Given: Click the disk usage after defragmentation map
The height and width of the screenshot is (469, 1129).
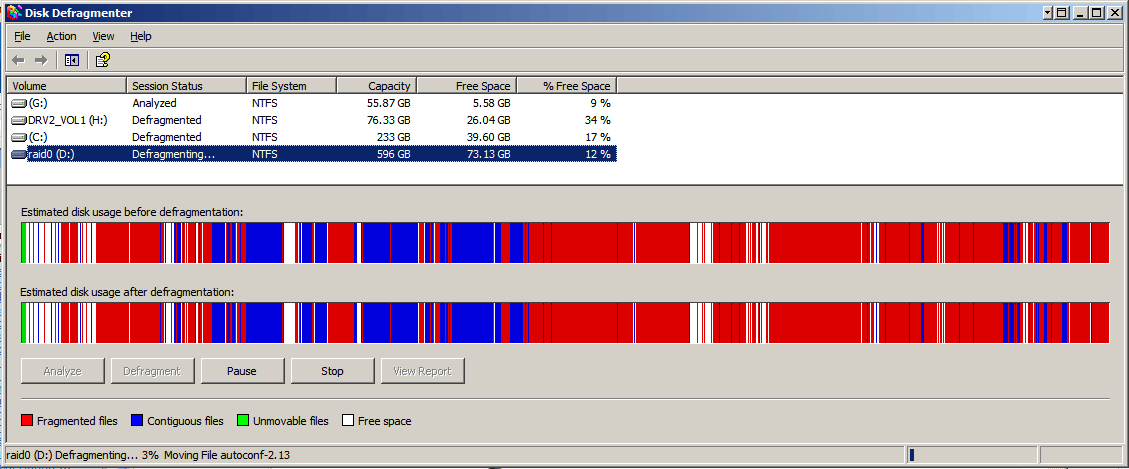Looking at the screenshot, I should click(x=564, y=323).
